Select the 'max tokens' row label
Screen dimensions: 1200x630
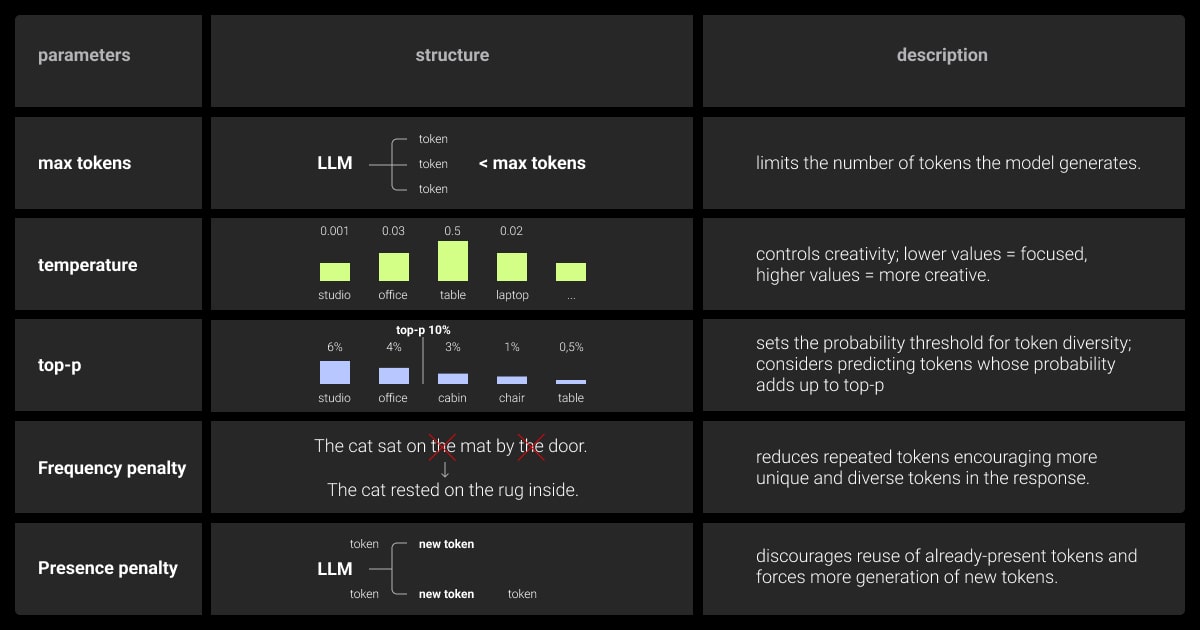[x=84, y=163]
